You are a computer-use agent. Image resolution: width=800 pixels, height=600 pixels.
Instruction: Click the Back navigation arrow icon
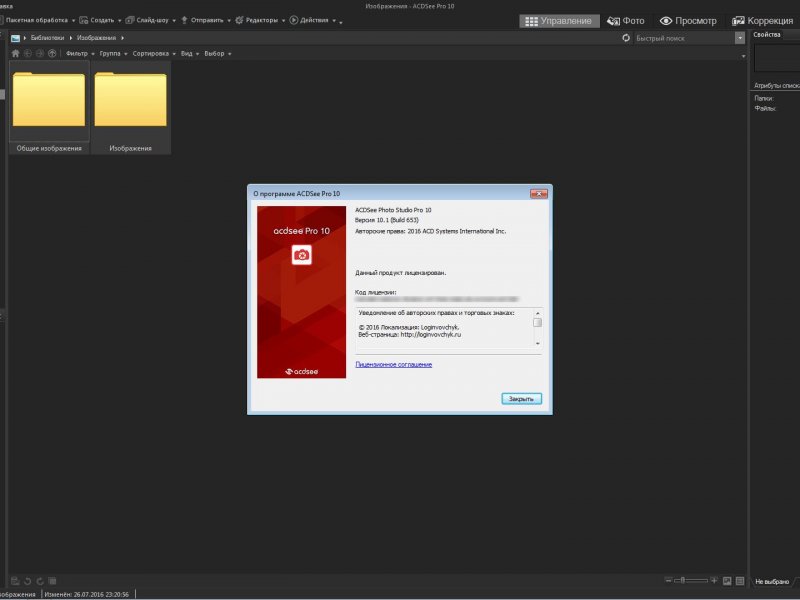(x=28, y=54)
